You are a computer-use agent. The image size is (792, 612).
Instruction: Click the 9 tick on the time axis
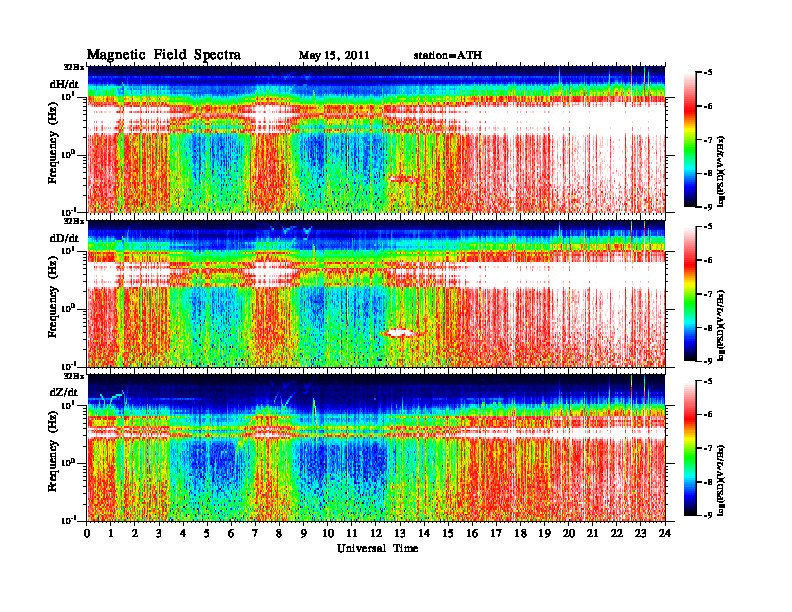coord(304,533)
